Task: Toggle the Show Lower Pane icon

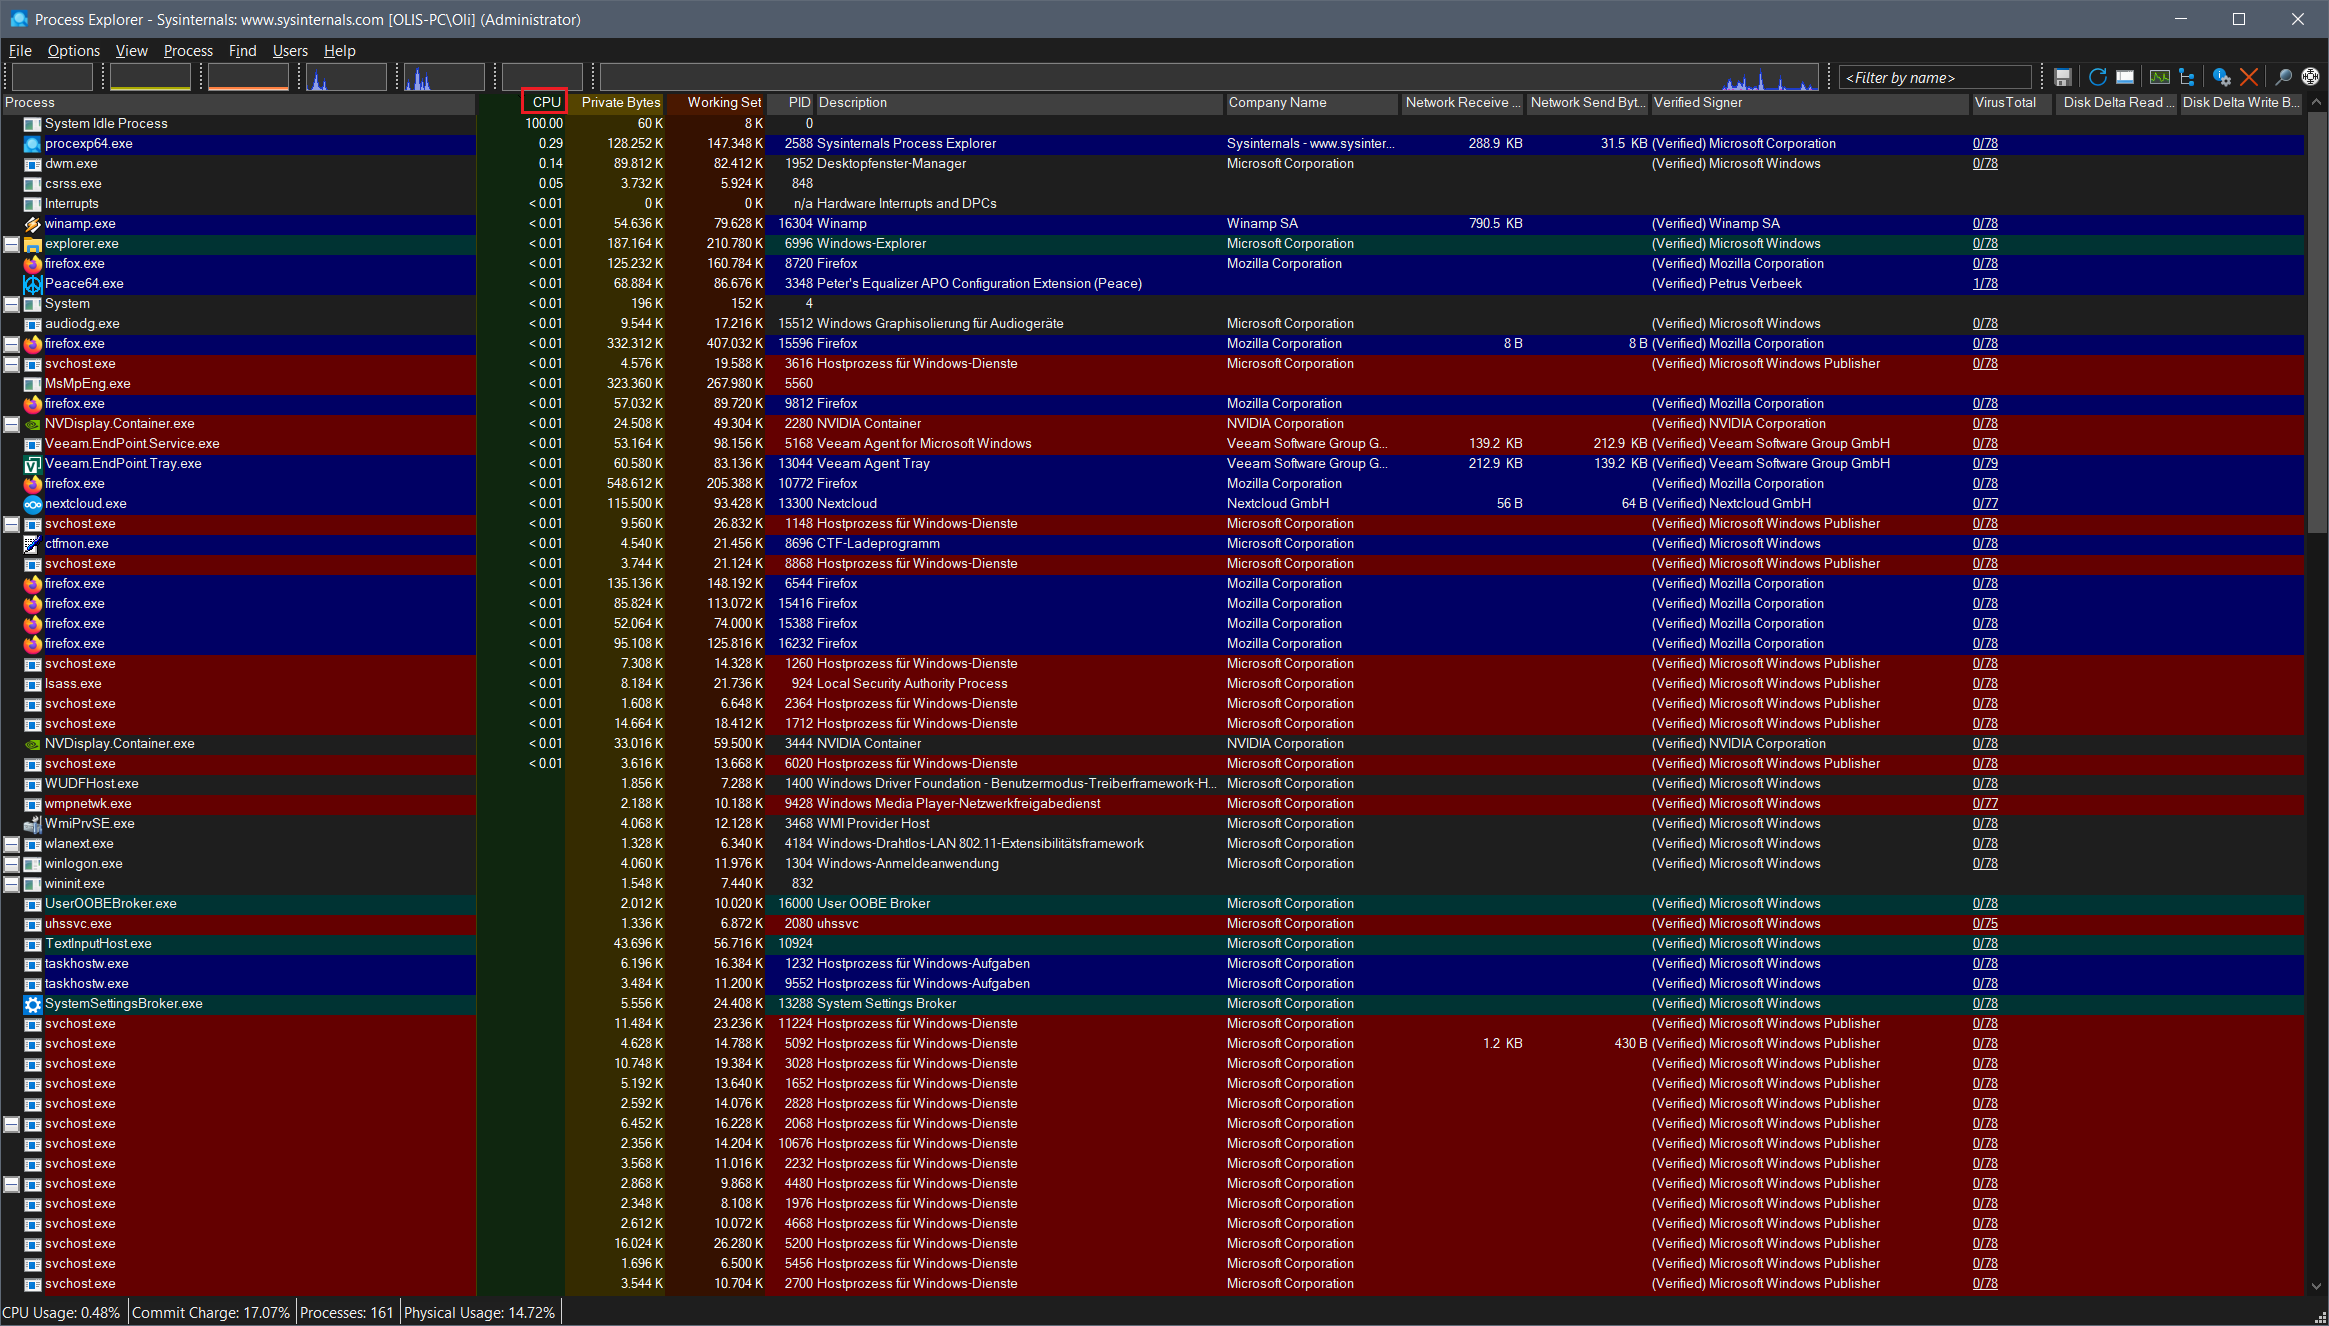Action: [x=2125, y=77]
